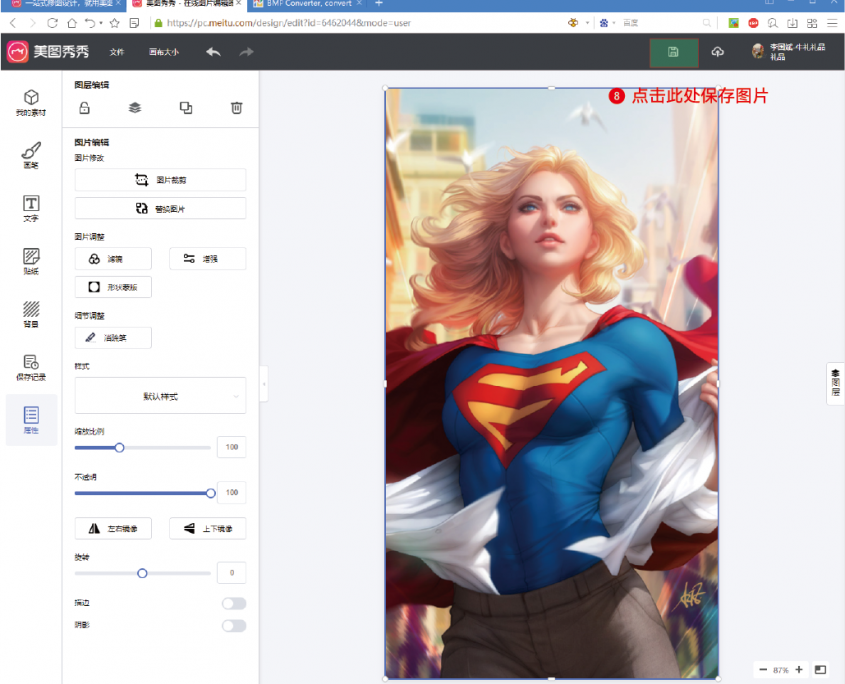The height and width of the screenshot is (684, 845).
Task: Reload the page in the browser toolbar
Action: click(52, 23)
